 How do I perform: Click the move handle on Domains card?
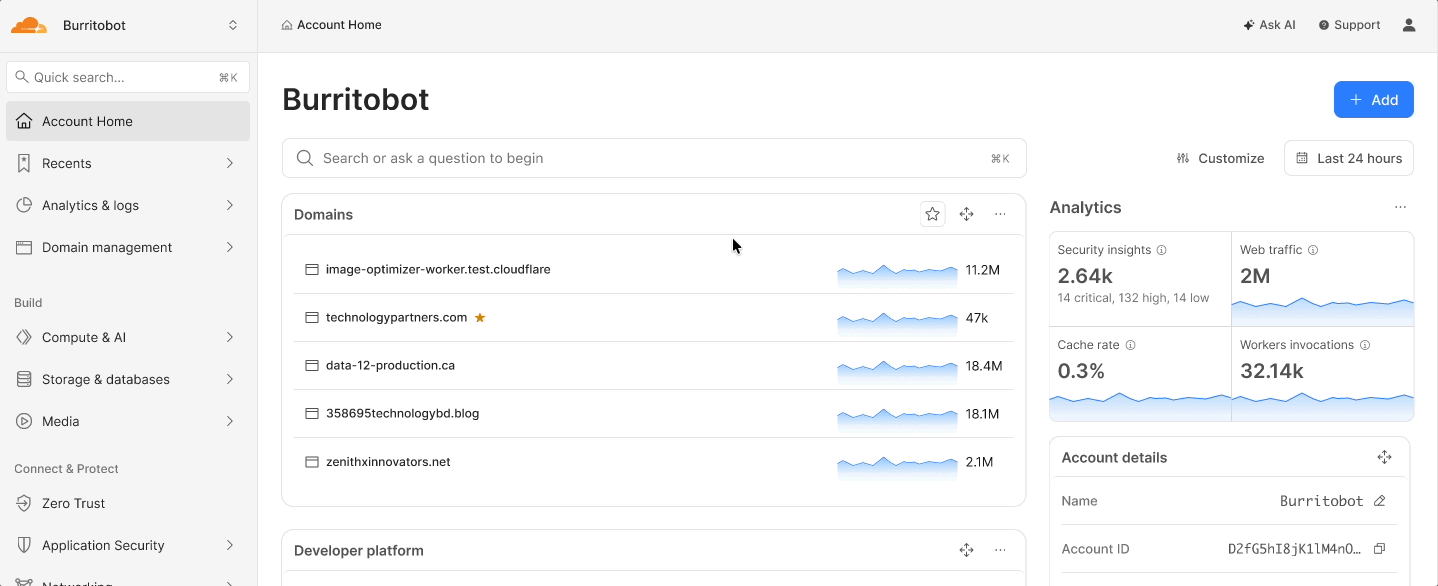pyautogui.click(x=967, y=214)
